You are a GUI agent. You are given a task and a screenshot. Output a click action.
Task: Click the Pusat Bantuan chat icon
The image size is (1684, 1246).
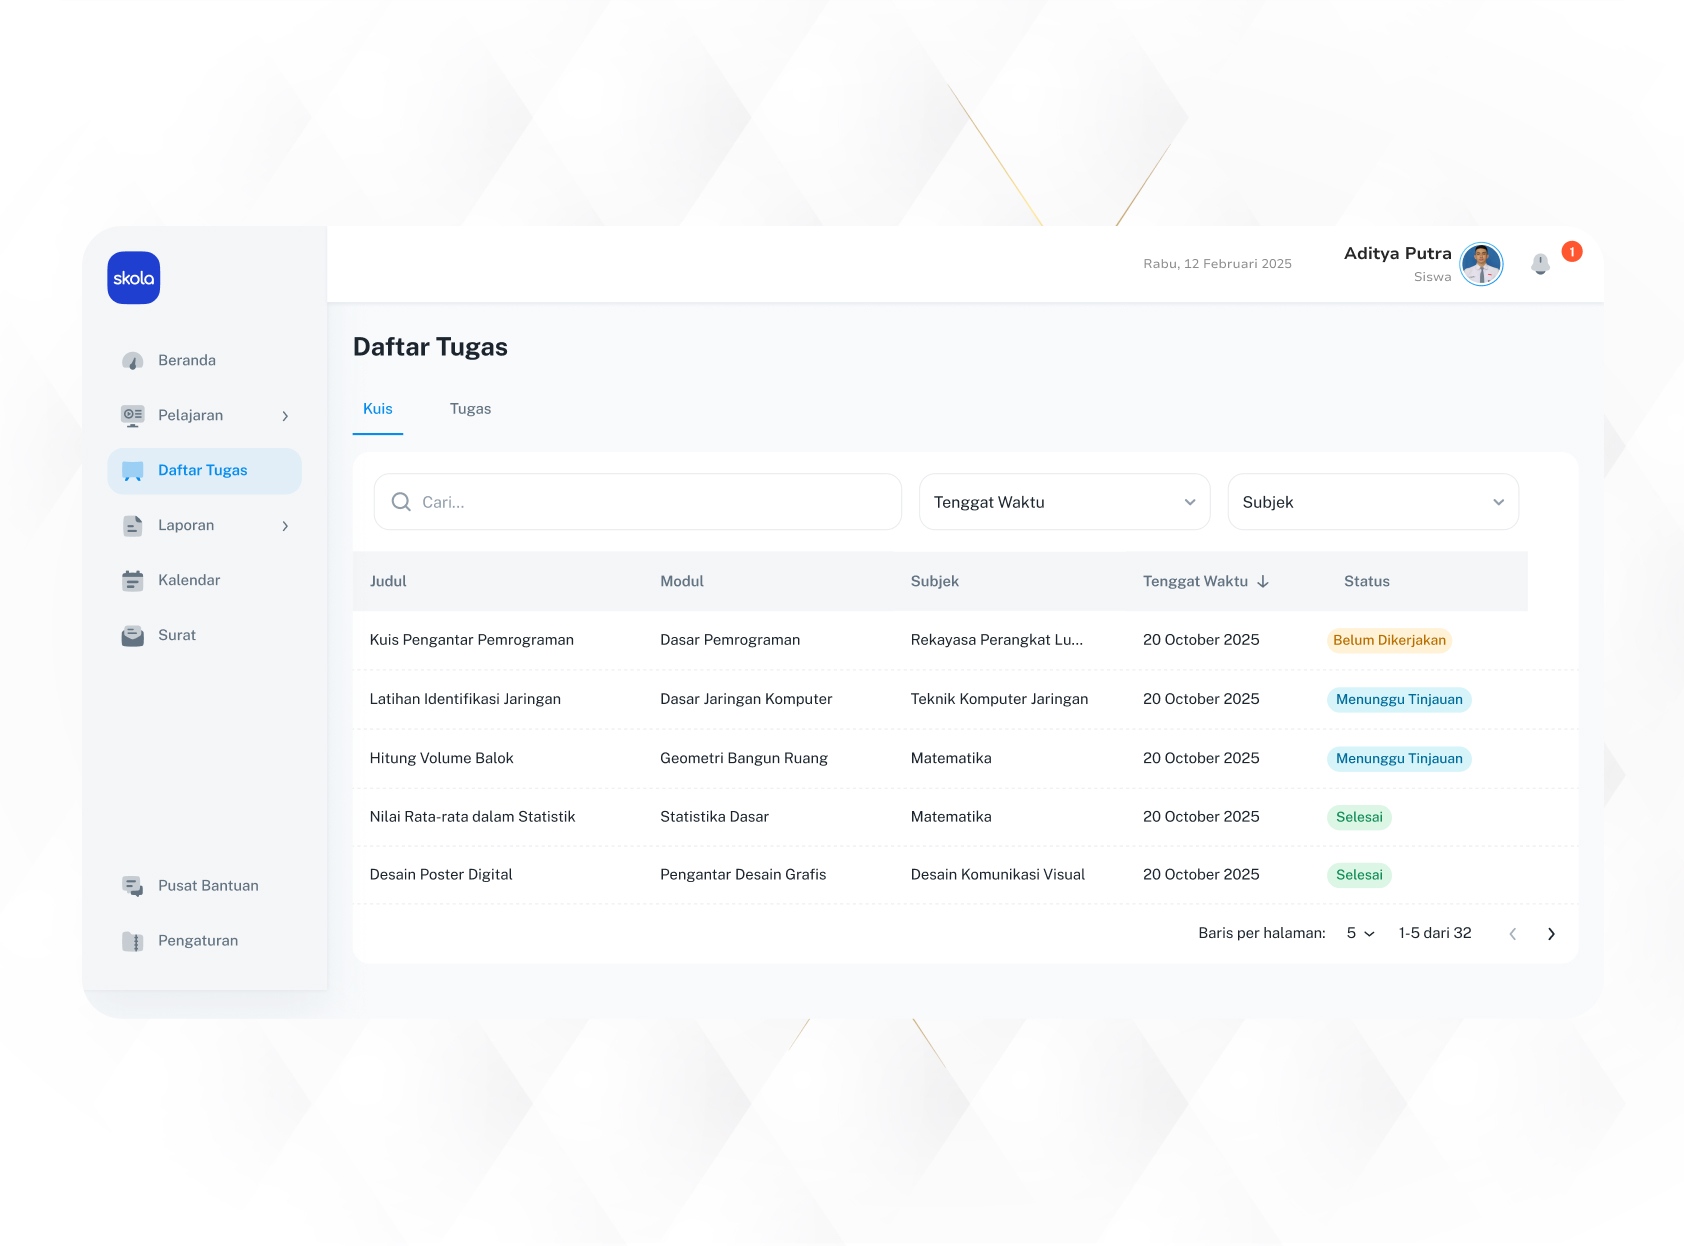[132, 886]
